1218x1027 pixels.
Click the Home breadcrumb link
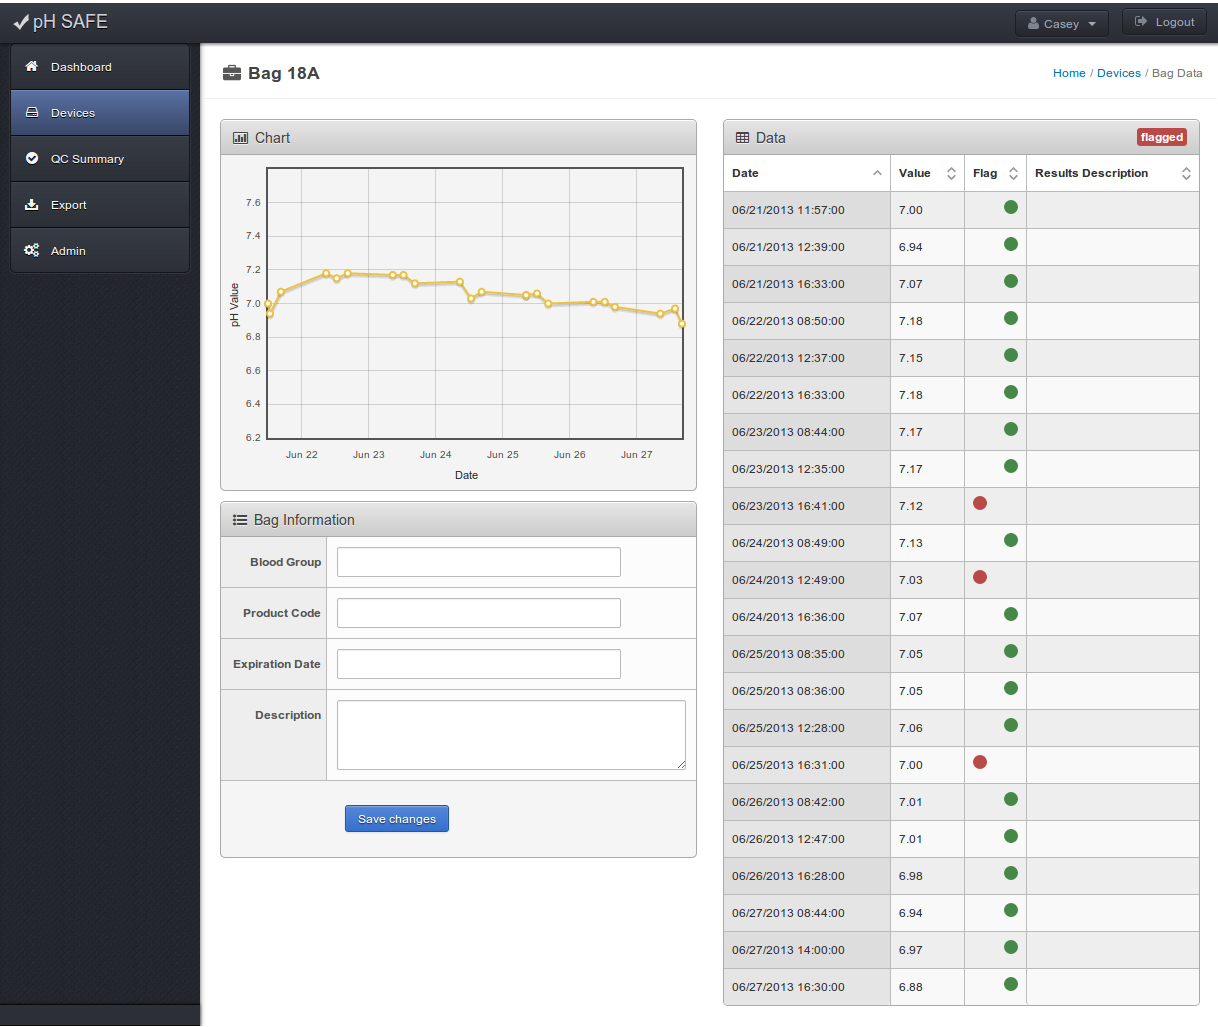[x=1069, y=73]
